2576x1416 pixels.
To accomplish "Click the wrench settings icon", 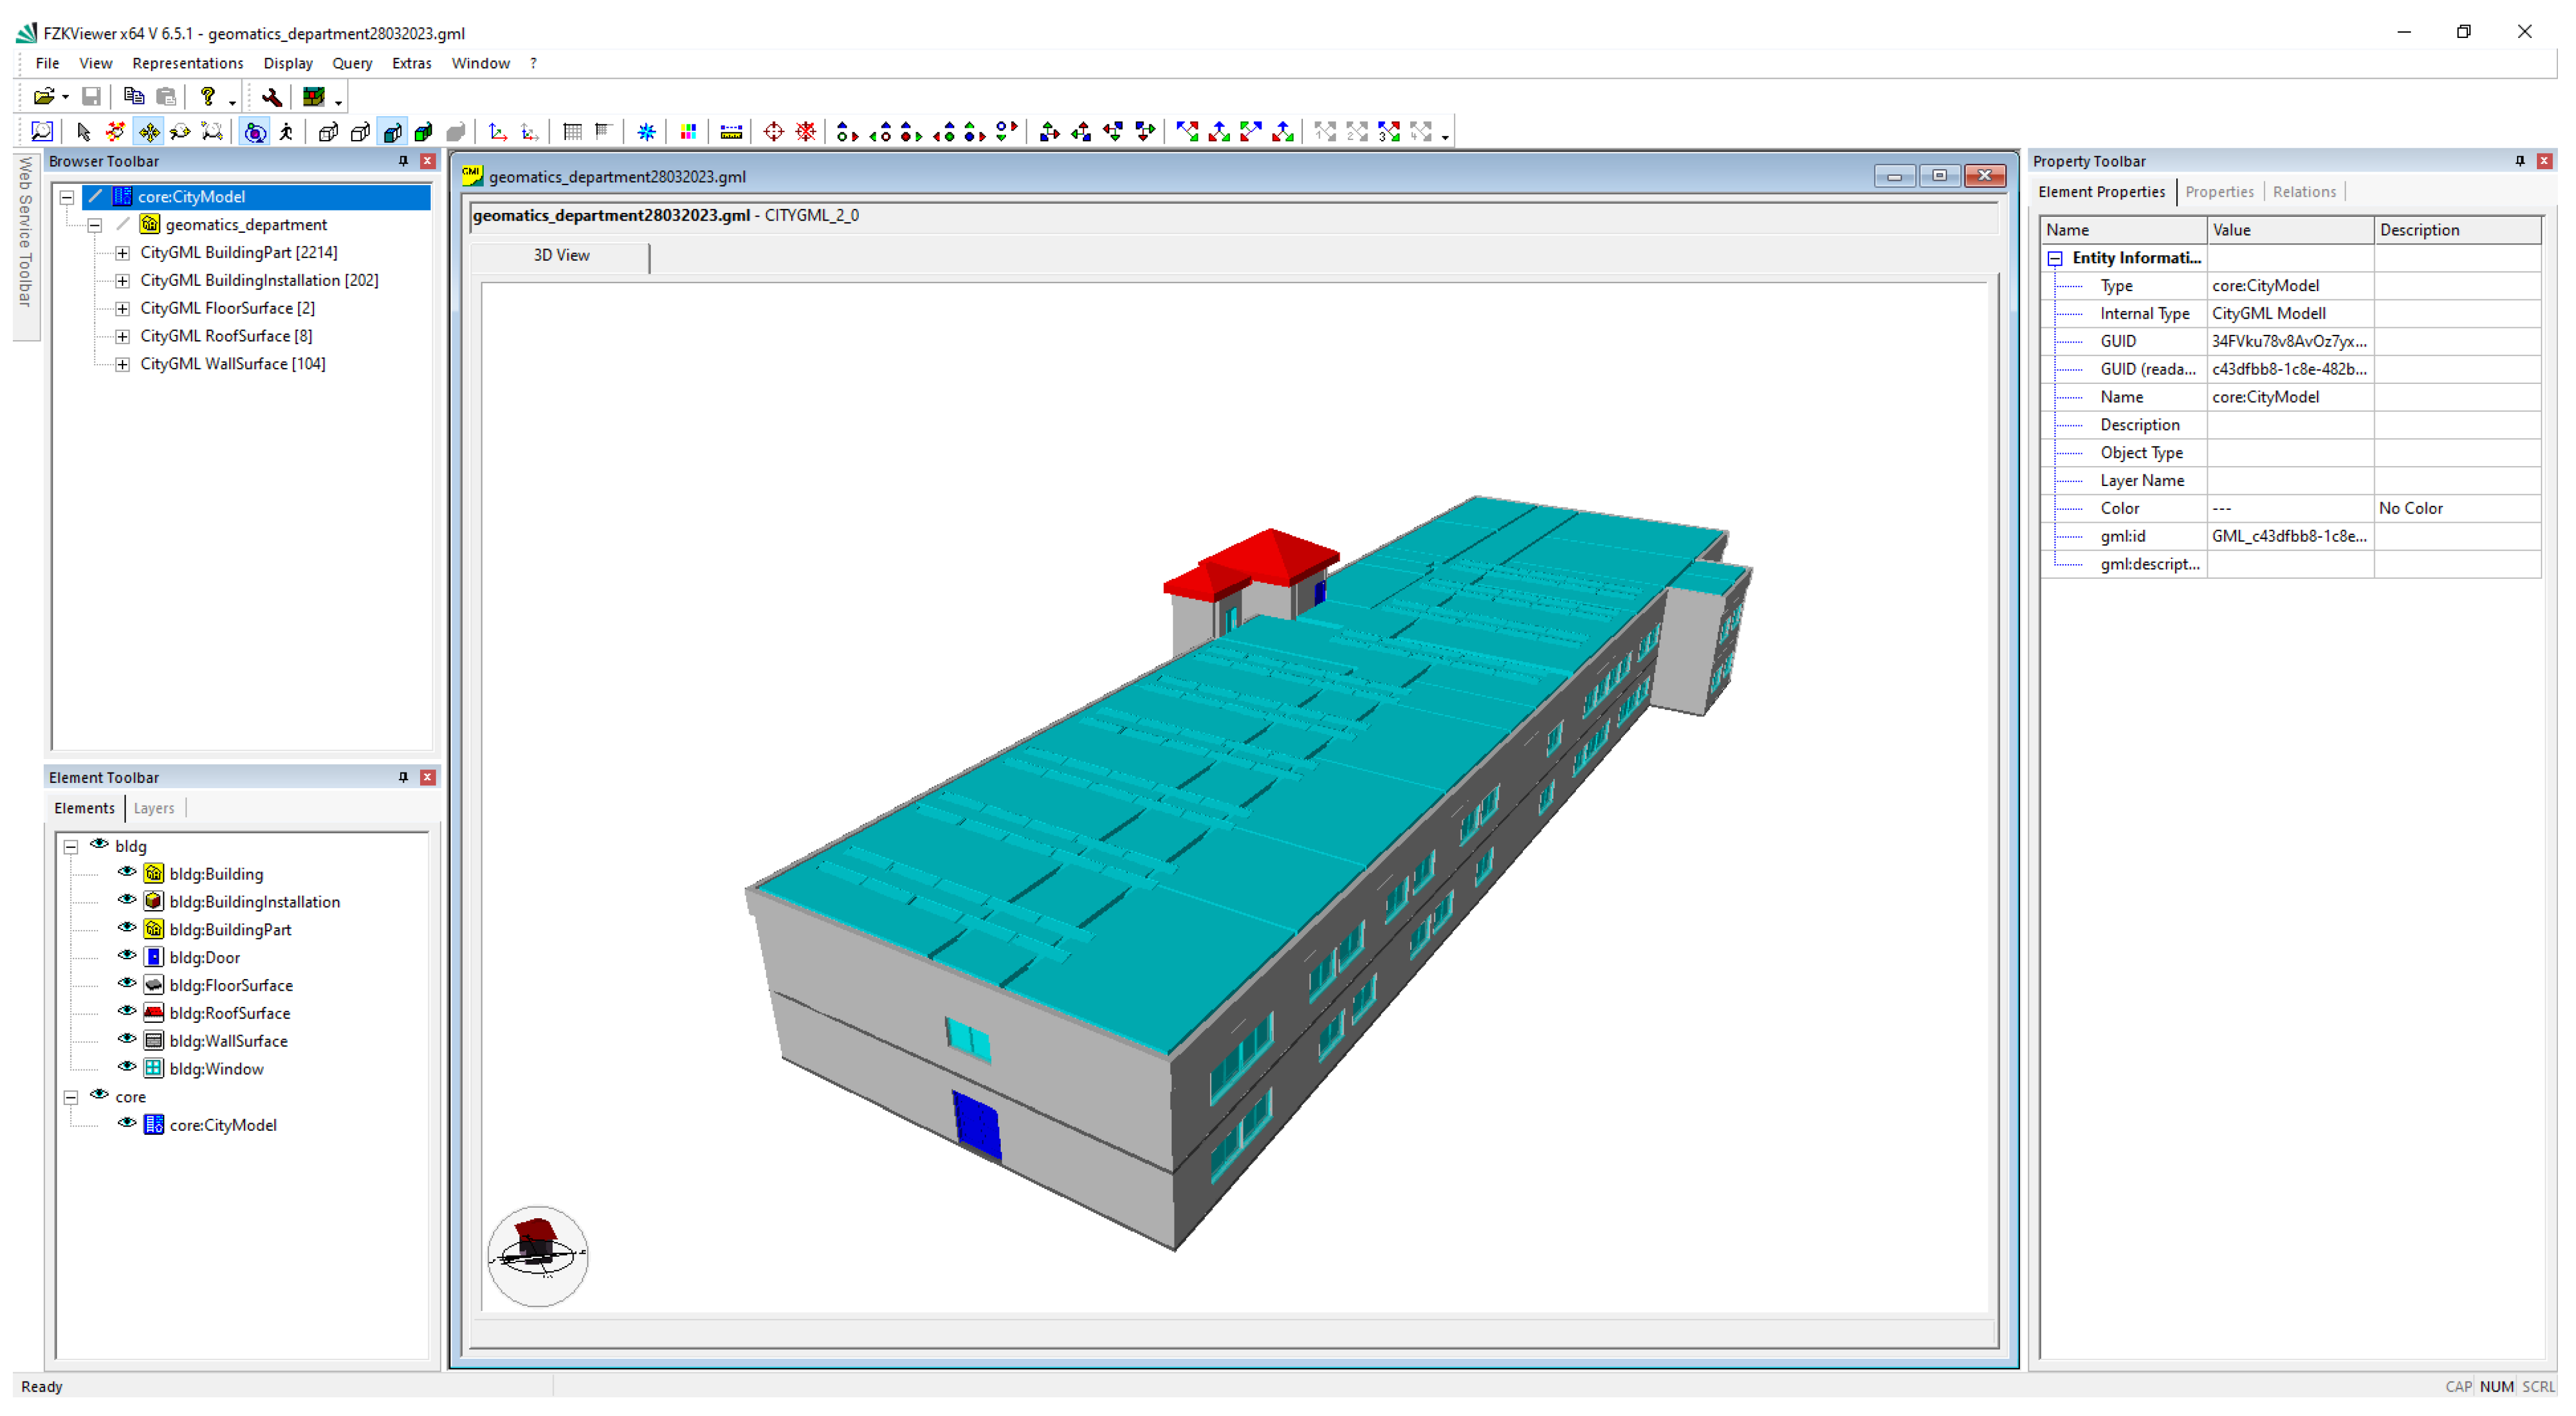I will 271,97.
